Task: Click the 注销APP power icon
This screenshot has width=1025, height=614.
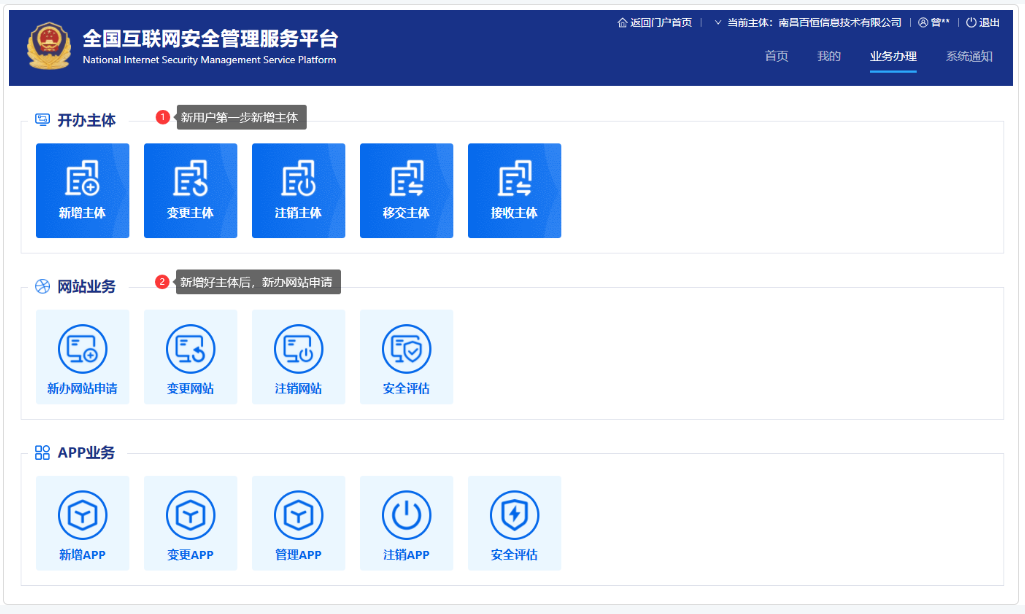Action: [406, 523]
